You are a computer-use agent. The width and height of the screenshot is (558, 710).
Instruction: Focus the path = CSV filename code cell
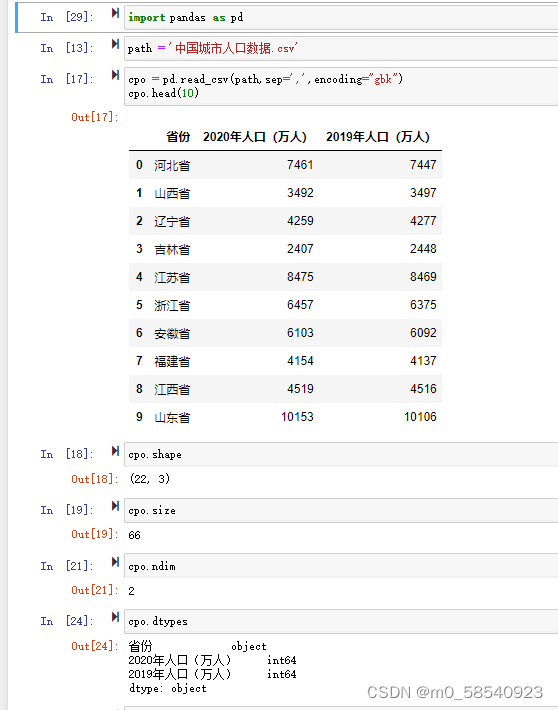coord(341,48)
